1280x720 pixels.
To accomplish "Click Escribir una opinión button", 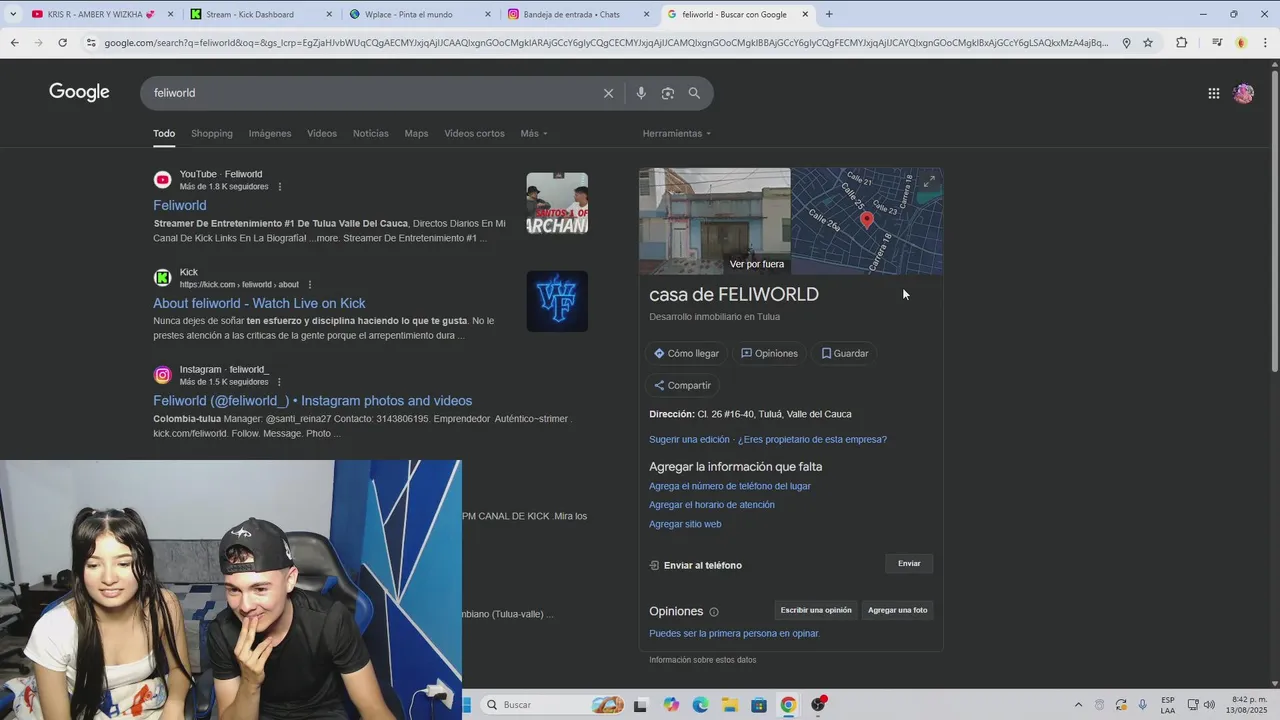I will pos(816,610).
